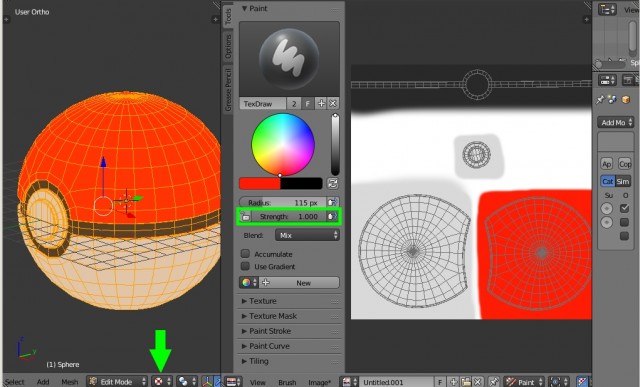Click the Strength 1.000 slider
The width and height of the screenshot is (640, 387).
(288, 216)
